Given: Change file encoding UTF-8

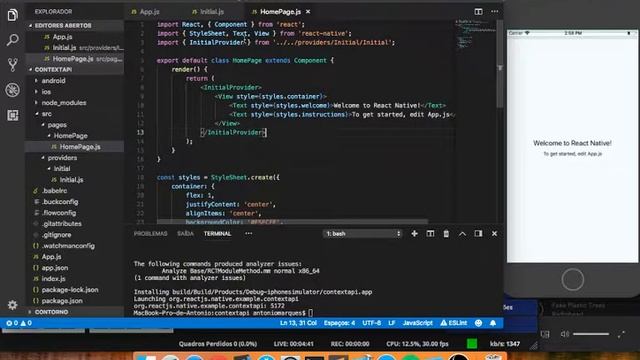Looking at the screenshot, I should click(371, 323).
